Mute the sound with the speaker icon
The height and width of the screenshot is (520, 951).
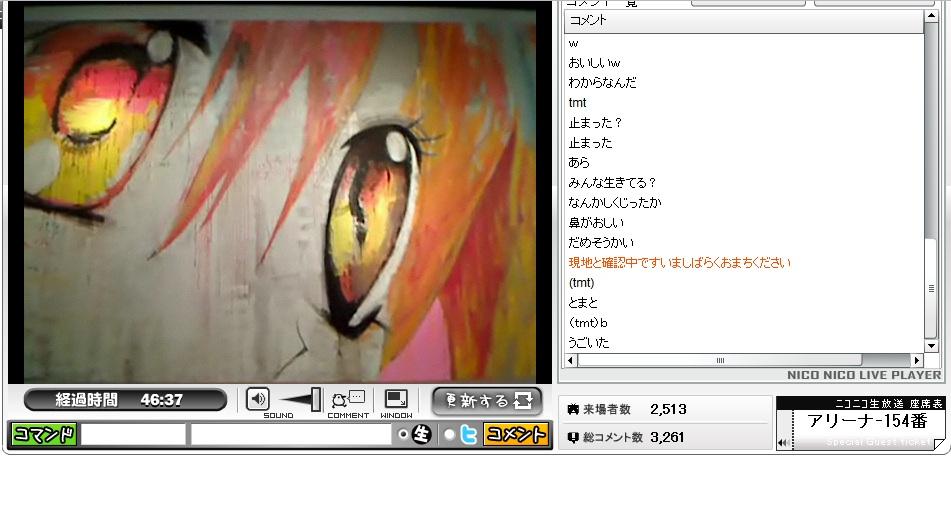(x=258, y=399)
